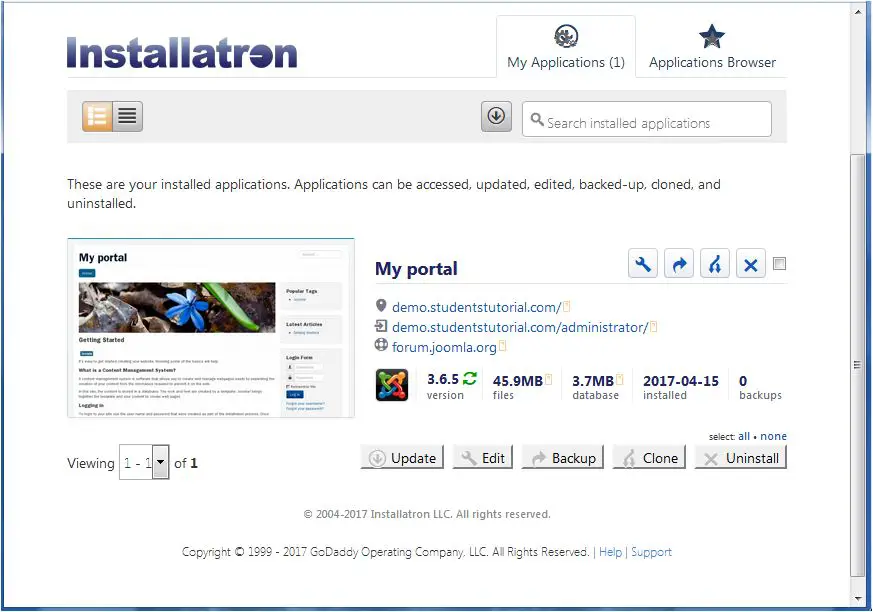Open the My Applications tab
Viewport: 873px width, 612px height.
click(x=566, y=46)
